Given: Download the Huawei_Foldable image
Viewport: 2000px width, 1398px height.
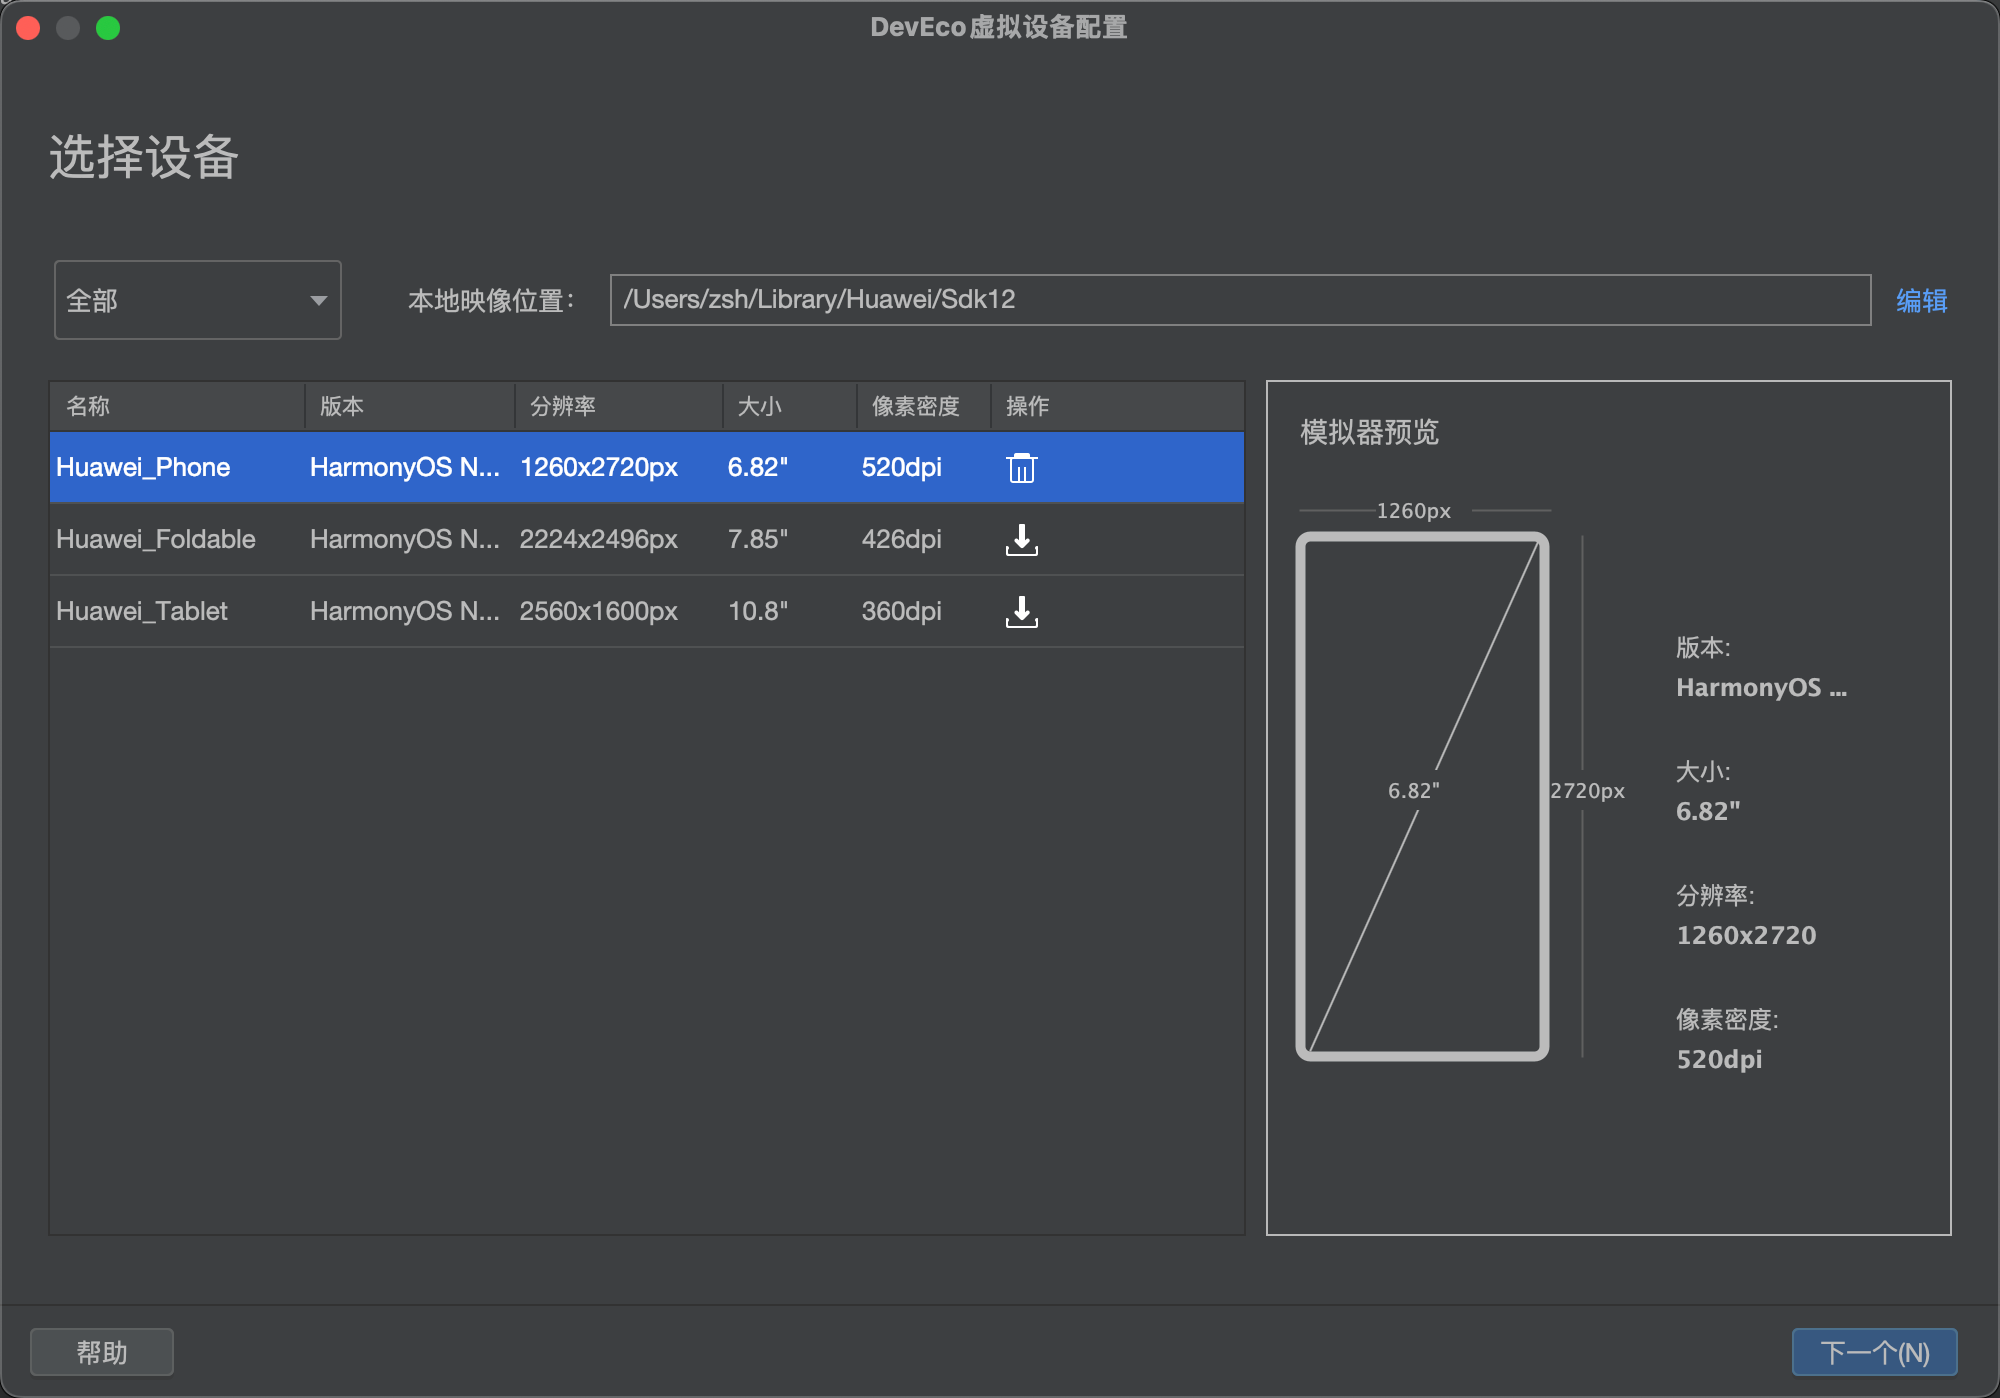Looking at the screenshot, I should (1021, 539).
